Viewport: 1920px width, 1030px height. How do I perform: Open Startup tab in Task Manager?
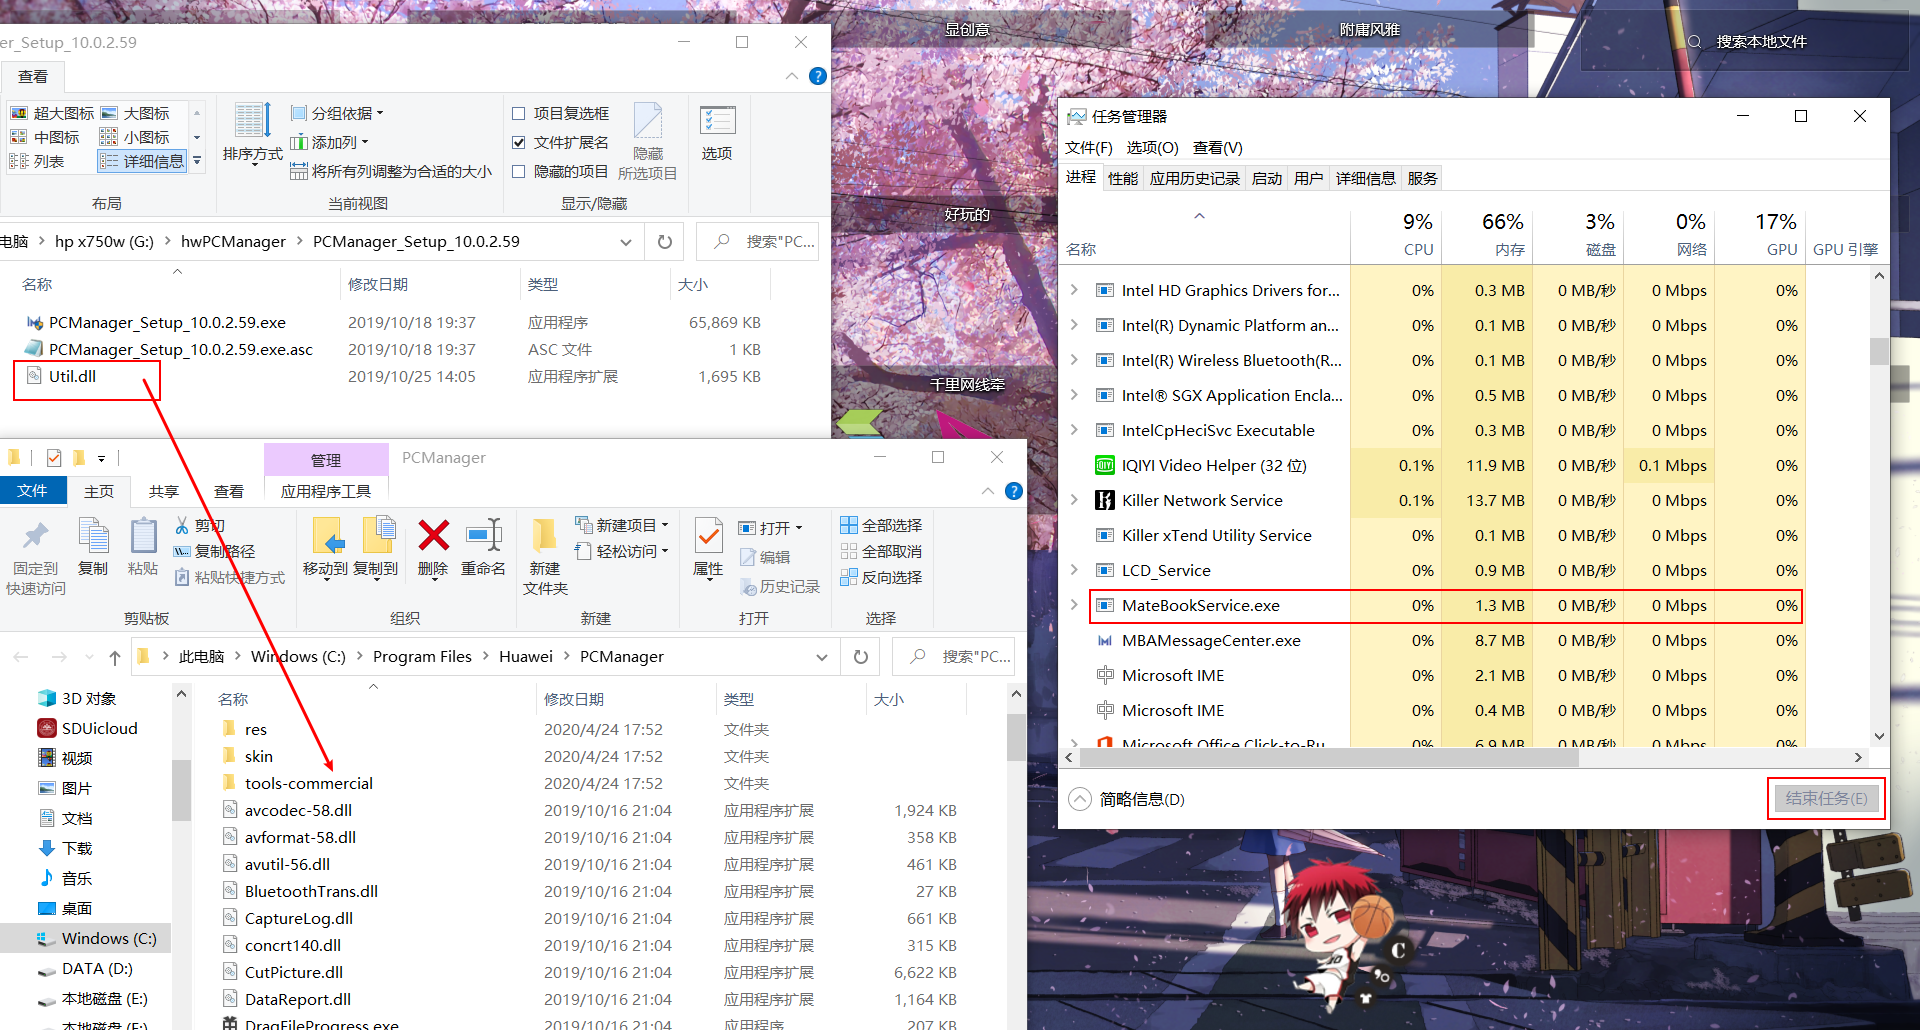point(1267,178)
